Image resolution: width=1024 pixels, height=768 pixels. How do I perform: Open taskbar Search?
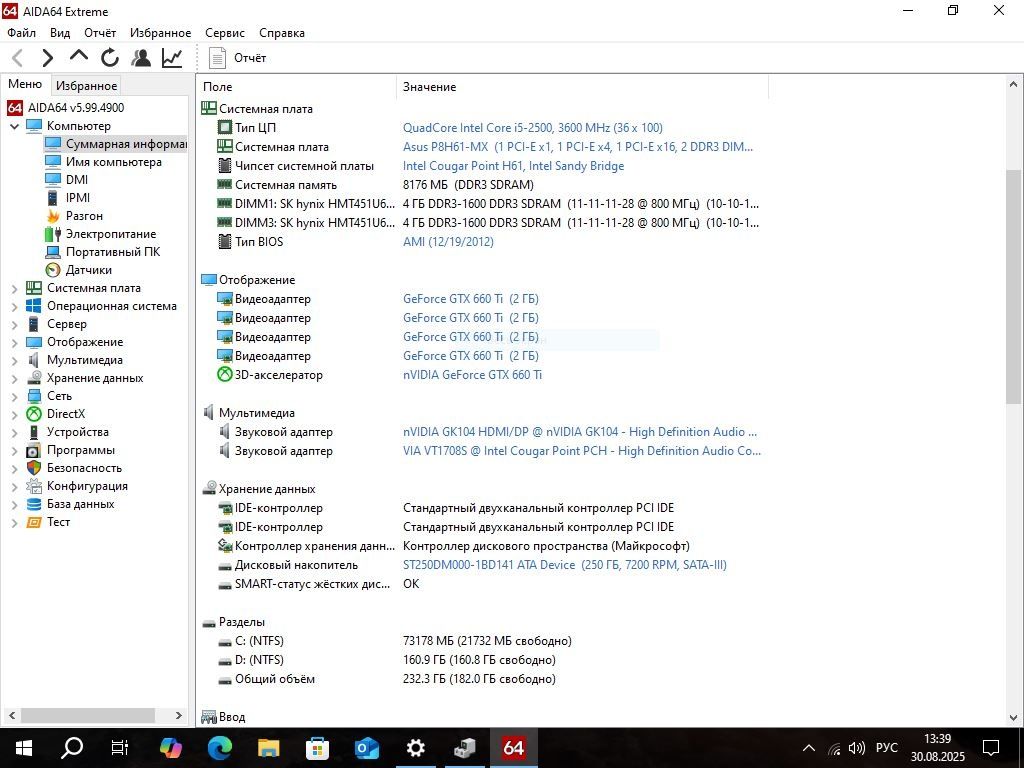tap(72, 748)
